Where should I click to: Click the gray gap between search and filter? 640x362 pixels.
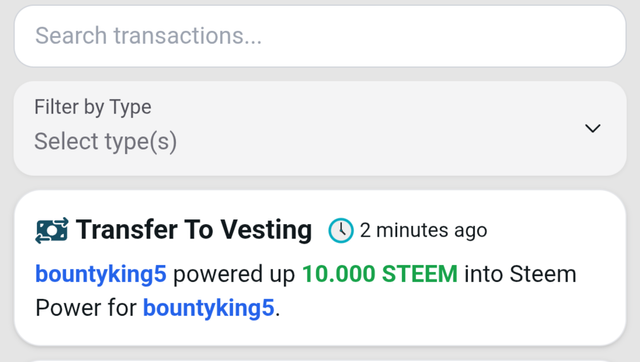pos(320,74)
